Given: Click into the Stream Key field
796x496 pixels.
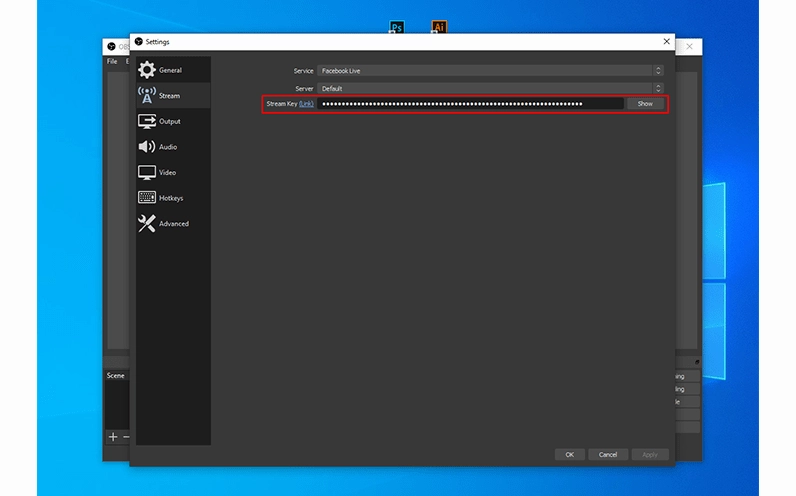Looking at the screenshot, I should [x=470, y=104].
